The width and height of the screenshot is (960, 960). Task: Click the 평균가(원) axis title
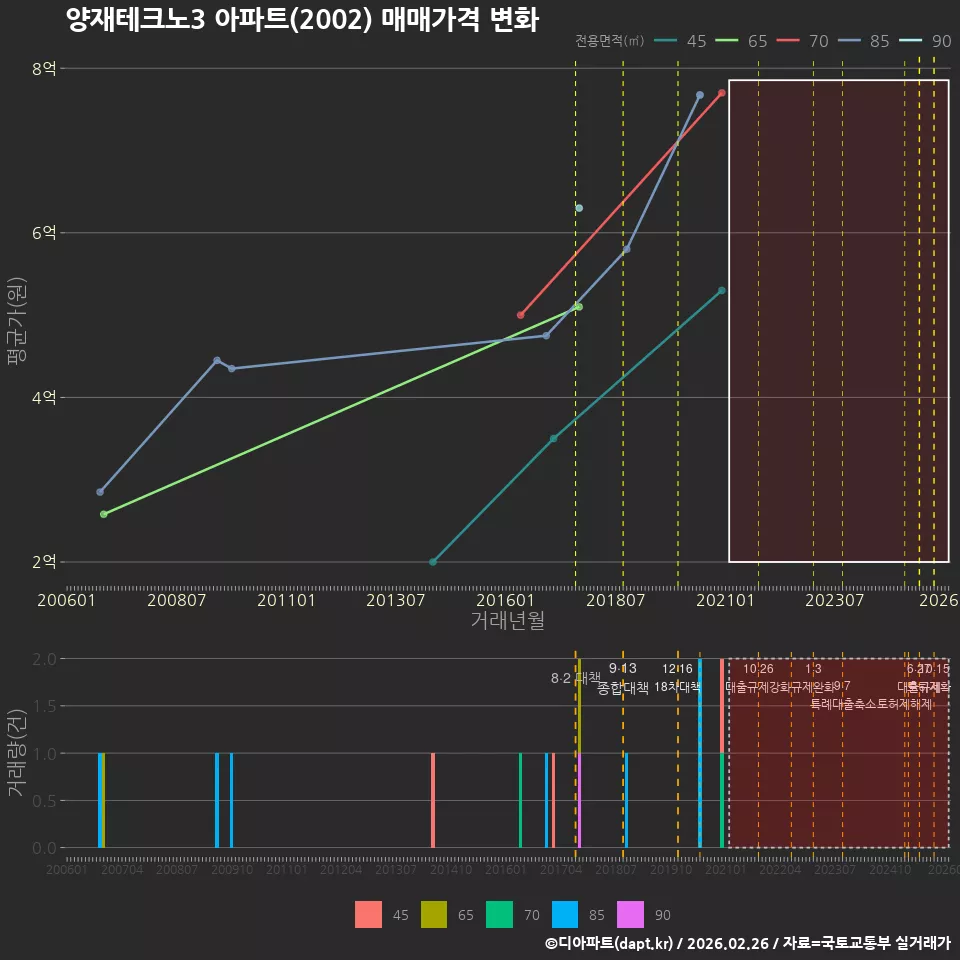pyautogui.click(x=17, y=321)
